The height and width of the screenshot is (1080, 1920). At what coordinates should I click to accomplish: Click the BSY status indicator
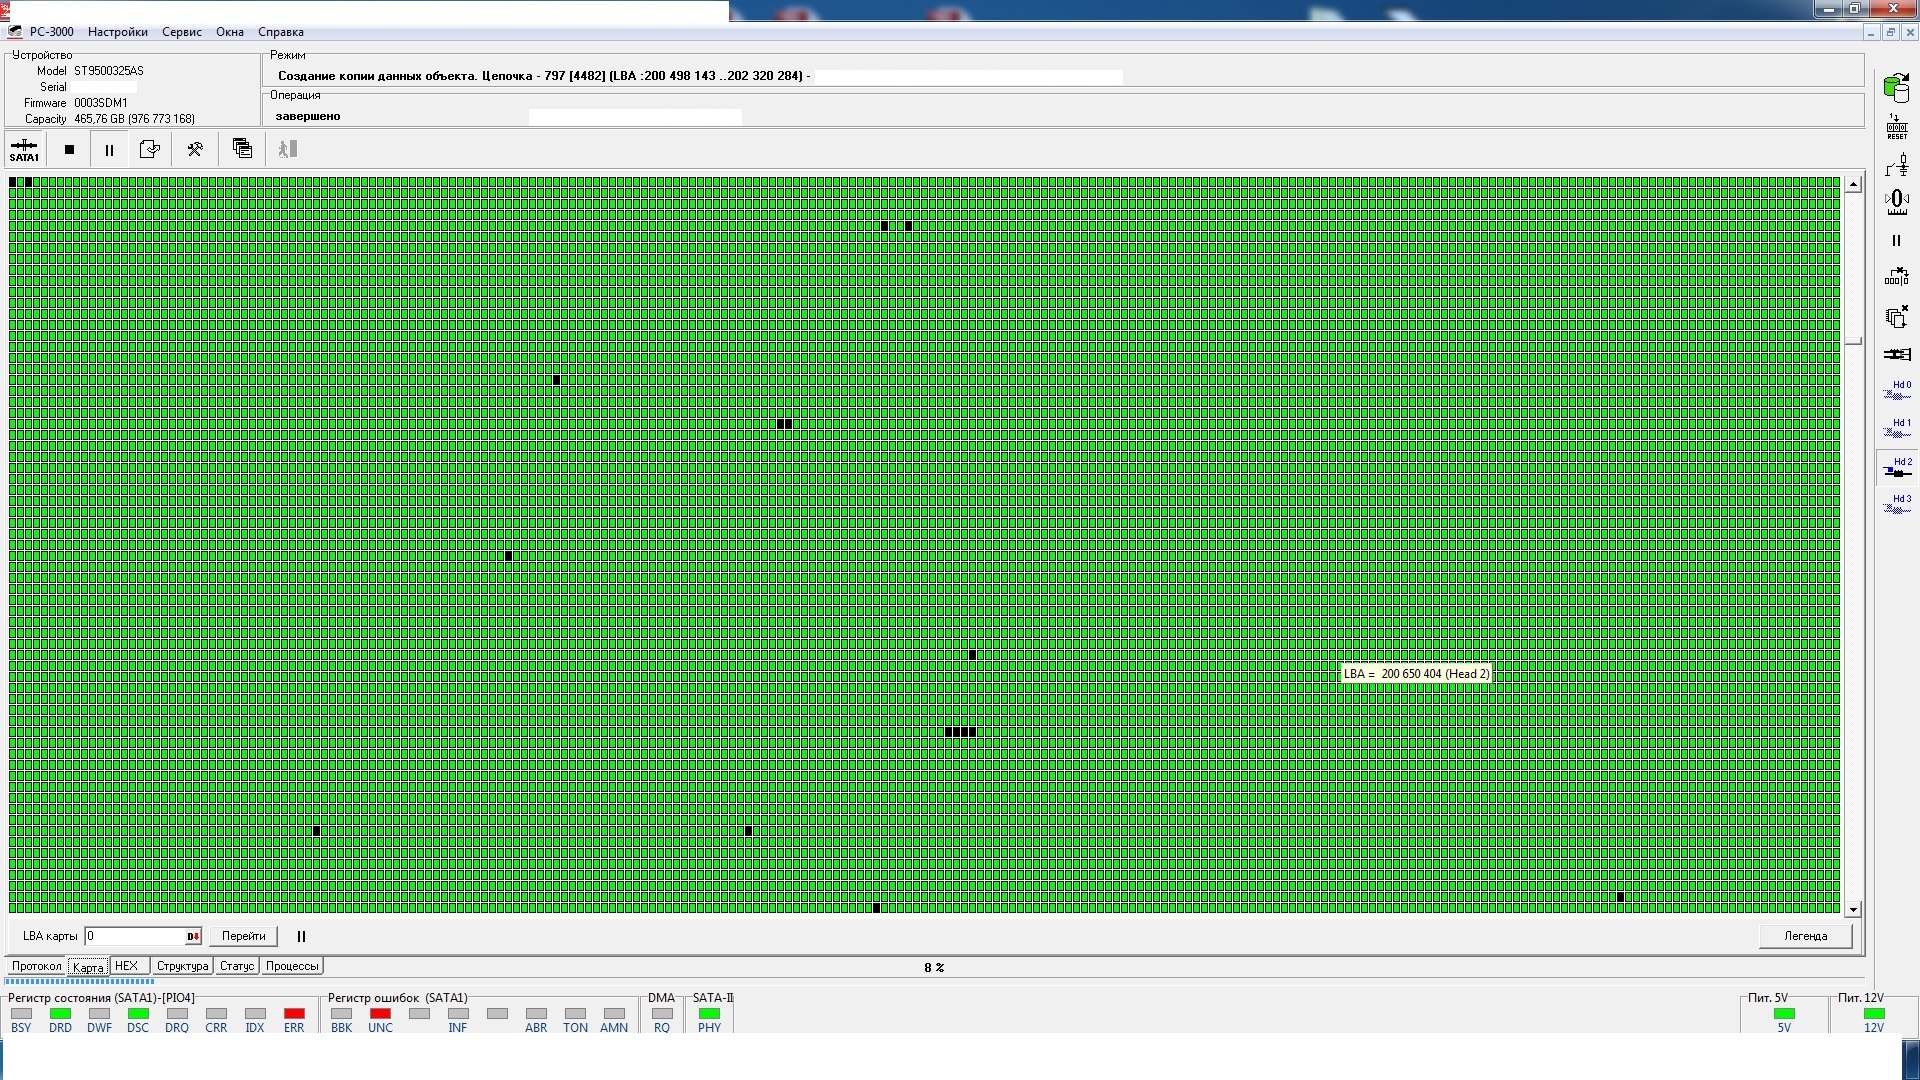[21, 1014]
